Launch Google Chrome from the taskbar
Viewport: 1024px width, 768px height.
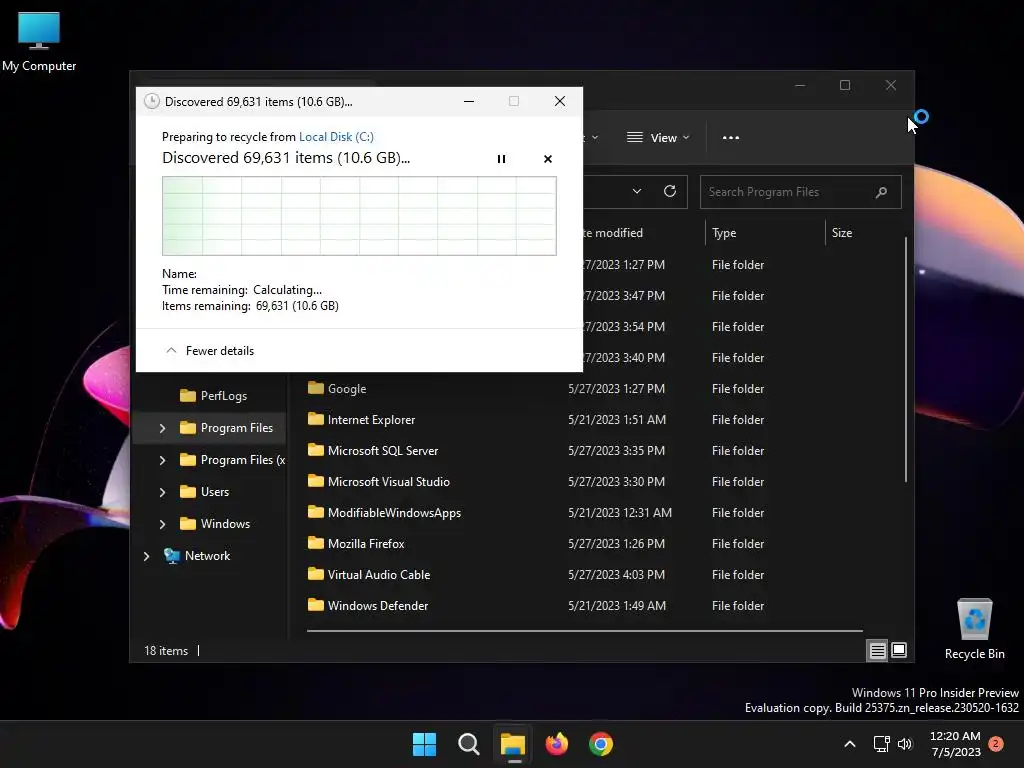(x=601, y=744)
